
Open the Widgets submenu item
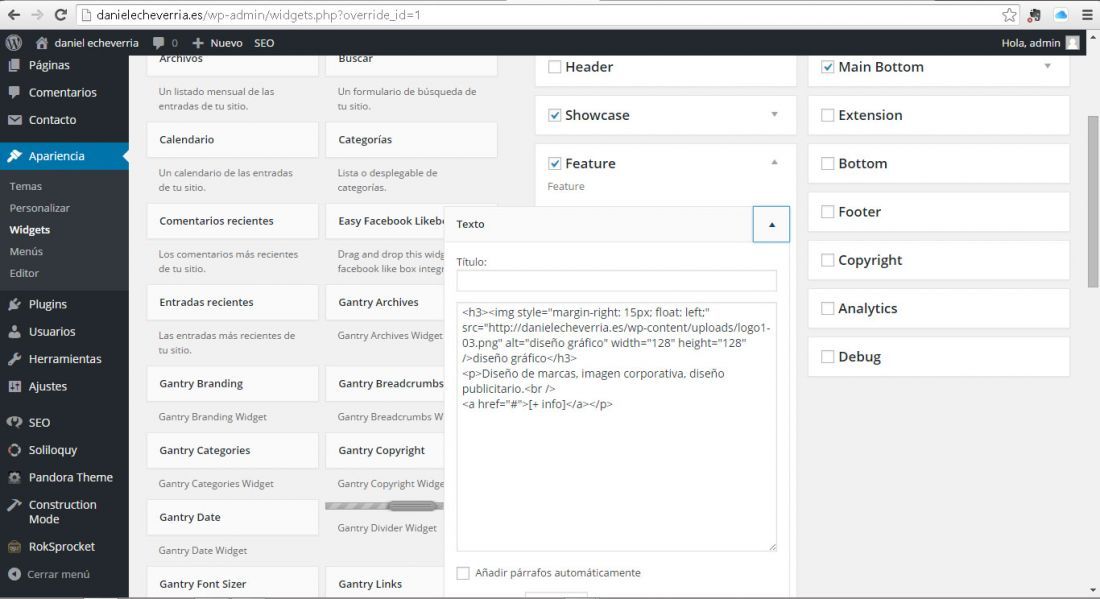(x=29, y=230)
